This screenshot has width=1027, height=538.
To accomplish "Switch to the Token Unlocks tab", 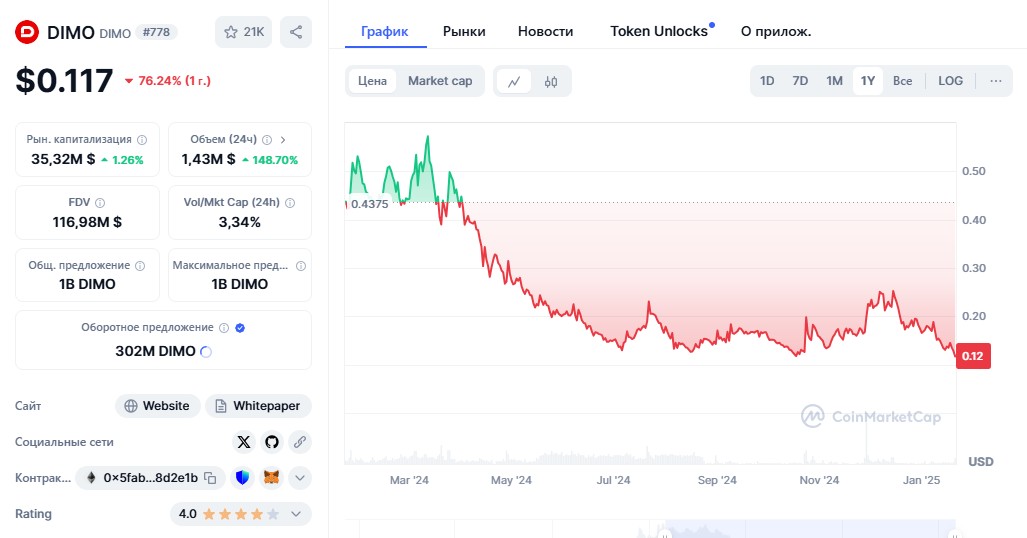I will (x=659, y=31).
